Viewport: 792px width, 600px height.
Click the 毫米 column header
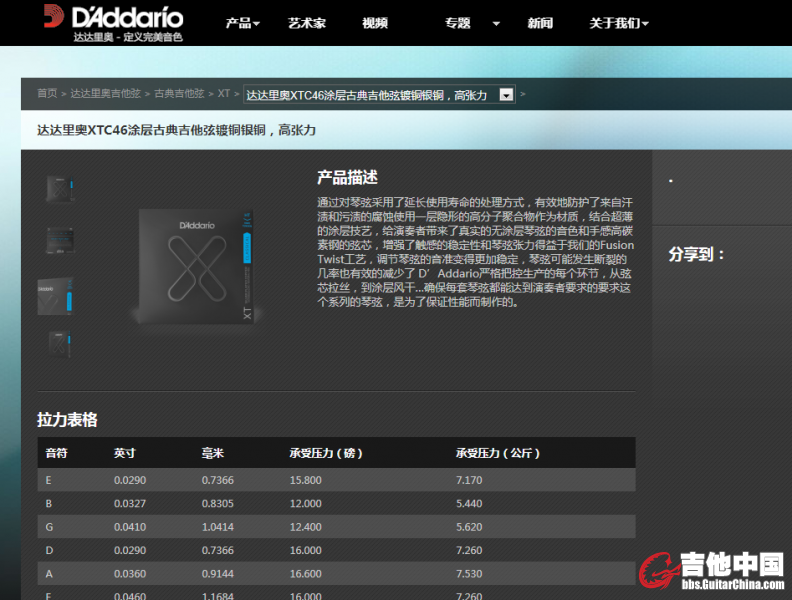213,453
